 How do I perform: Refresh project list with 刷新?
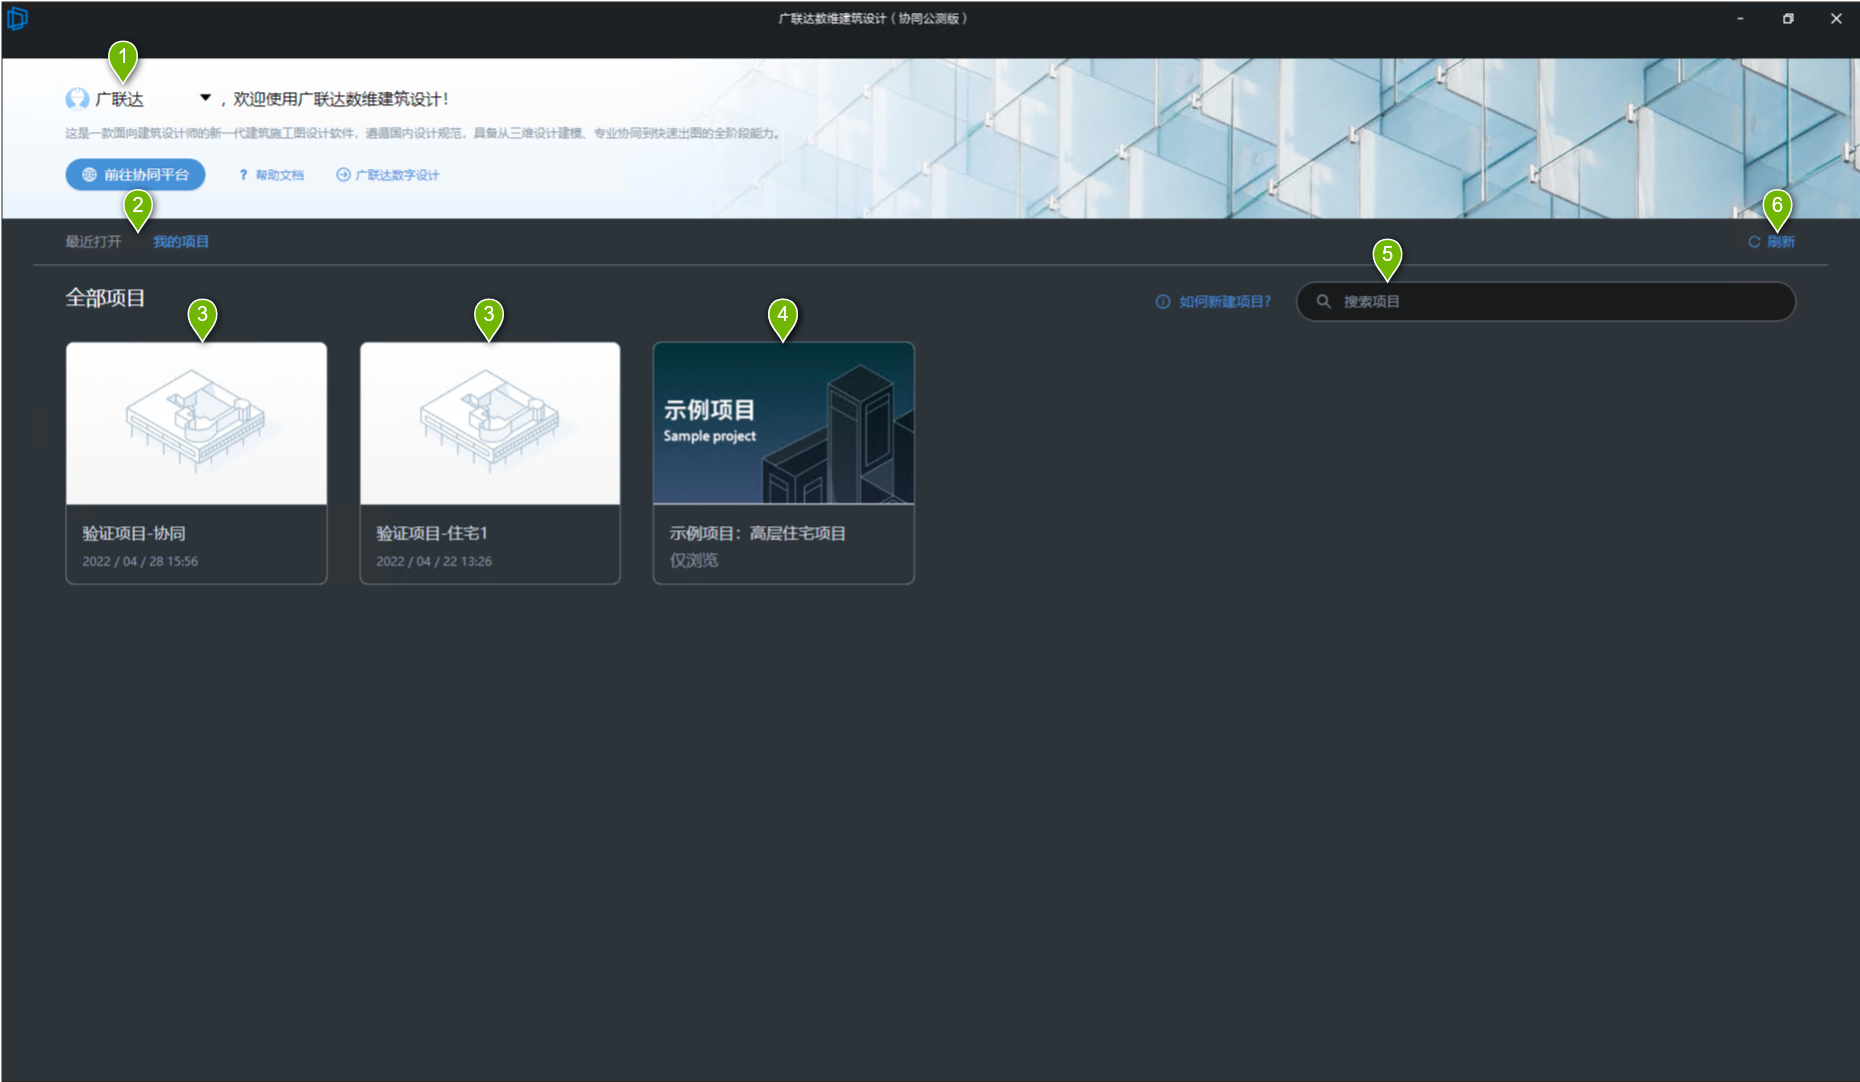[x=1771, y=242]
